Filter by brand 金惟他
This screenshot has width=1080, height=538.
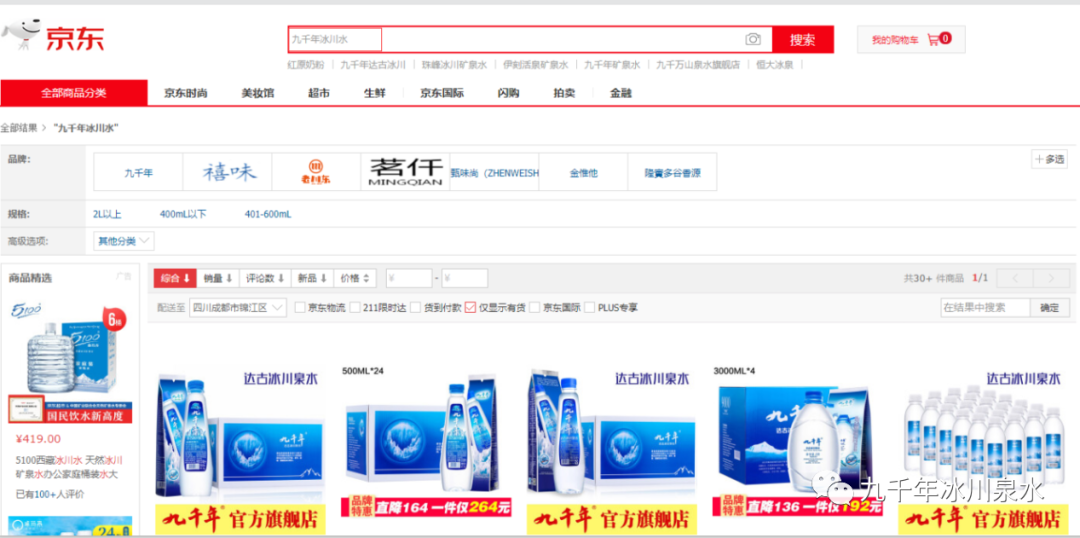point(583,172)
